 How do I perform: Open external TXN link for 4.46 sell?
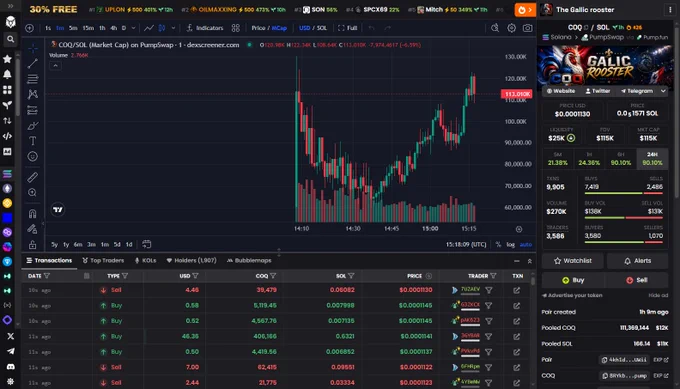517,290
